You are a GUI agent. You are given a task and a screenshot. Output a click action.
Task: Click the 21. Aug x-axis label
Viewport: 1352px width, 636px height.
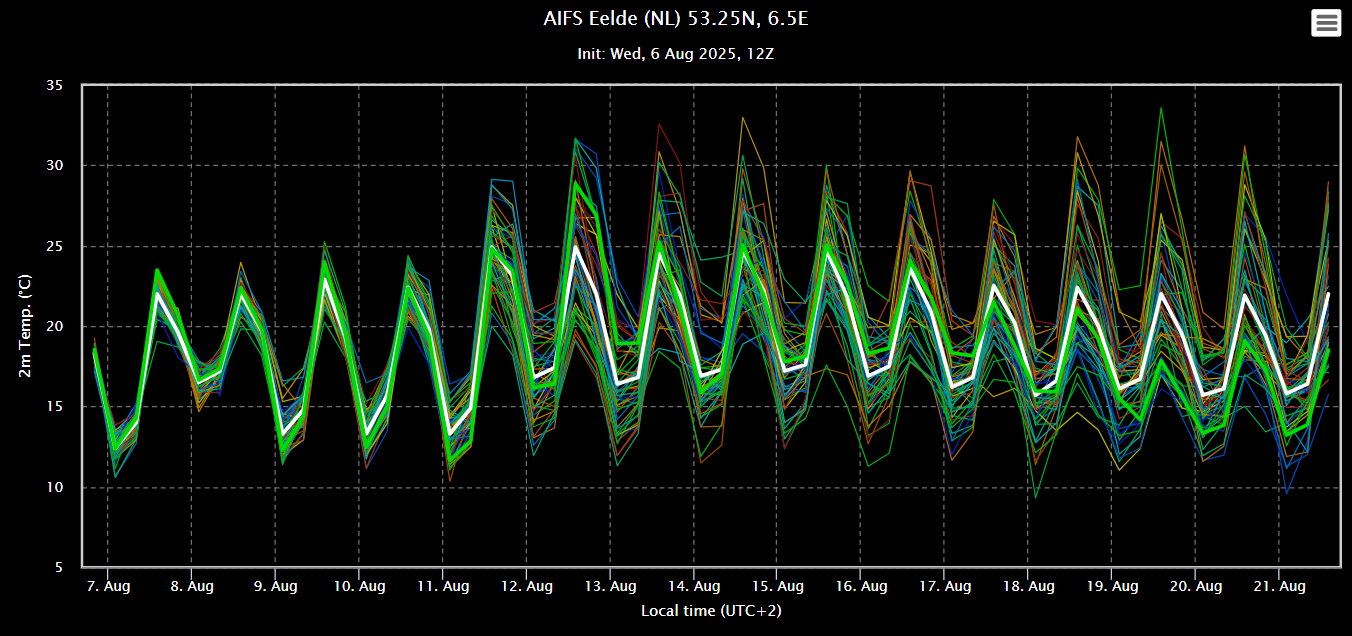click(x=1279, y=586)
